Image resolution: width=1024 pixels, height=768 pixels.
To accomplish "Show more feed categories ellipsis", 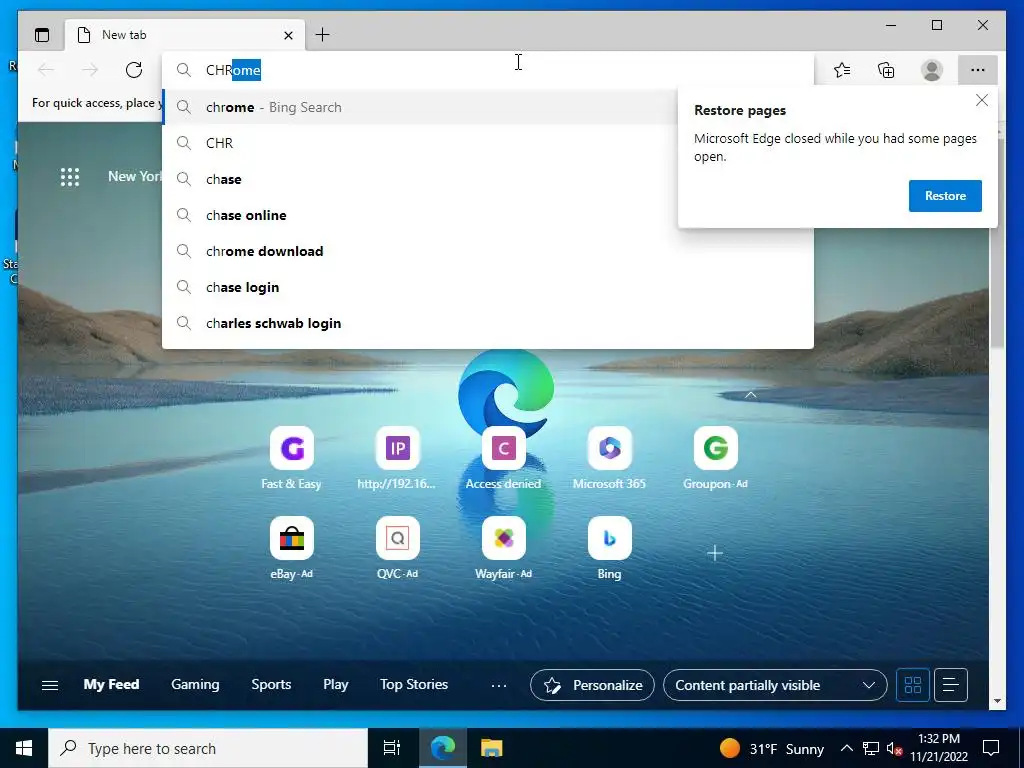I will pos(499,686).
